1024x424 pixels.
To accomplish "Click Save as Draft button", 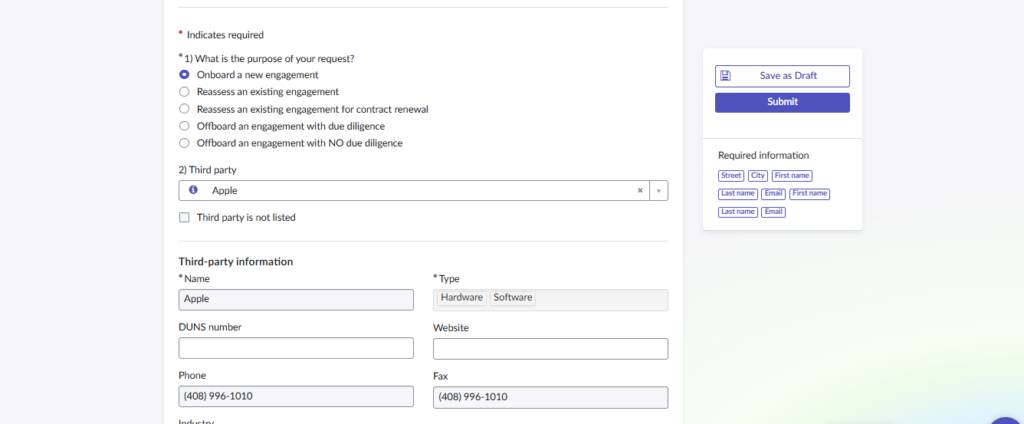I will tap(782, 76).
